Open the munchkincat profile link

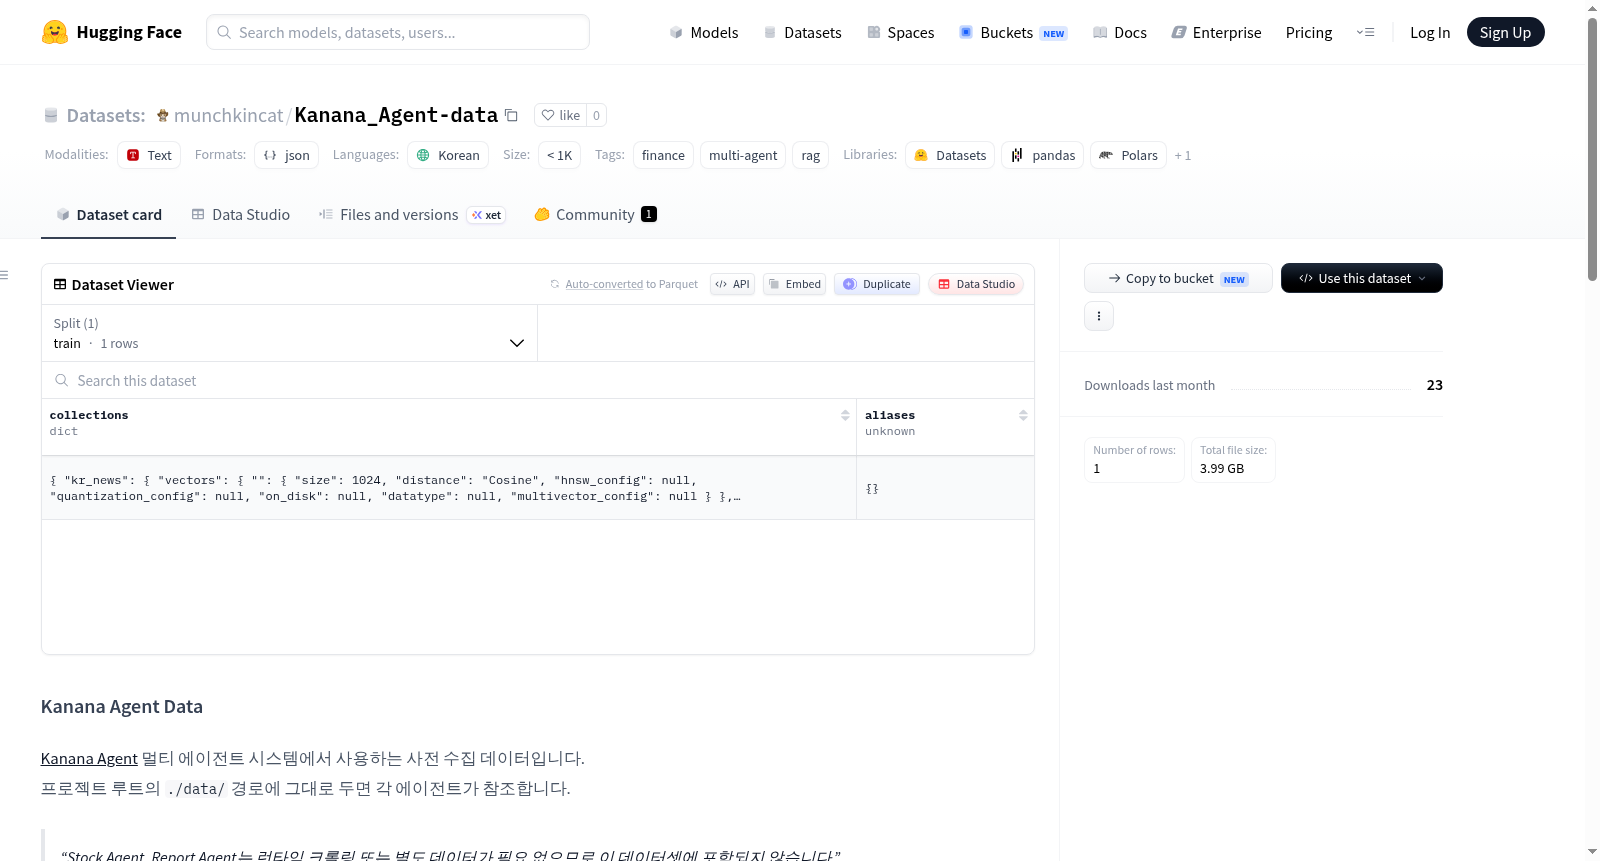tap(228, 115)
